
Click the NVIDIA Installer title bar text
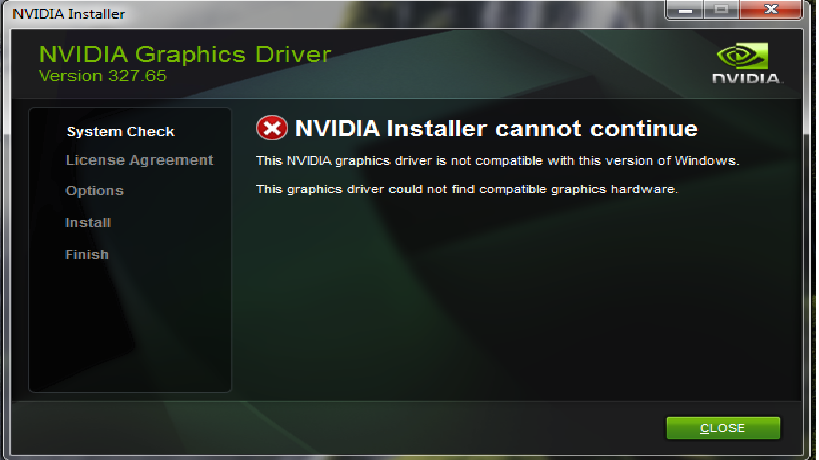point(68,14)
